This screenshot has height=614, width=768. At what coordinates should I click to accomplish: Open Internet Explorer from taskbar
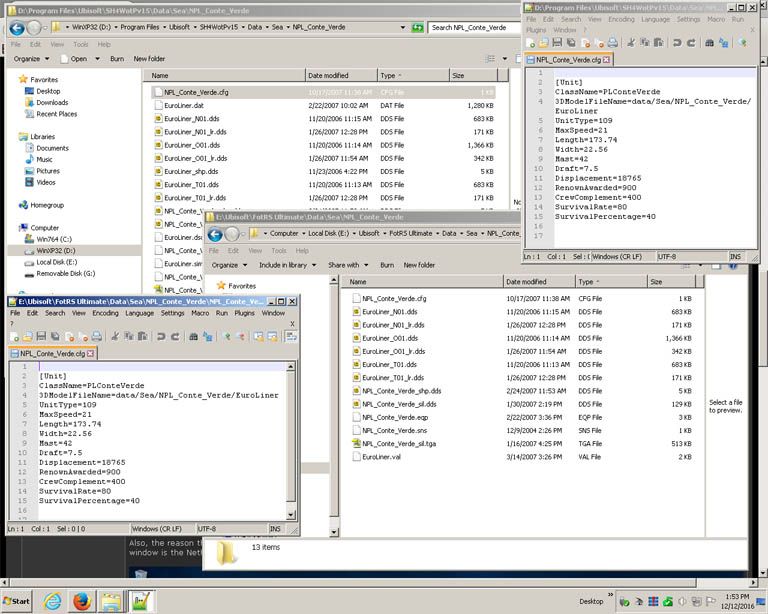[x=52, y=601]
